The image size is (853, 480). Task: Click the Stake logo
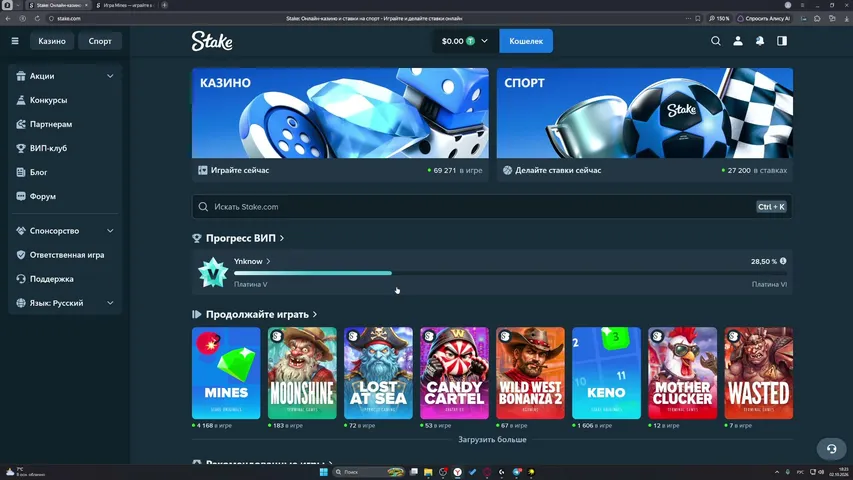pyautogui.click(x=212, y=41)
